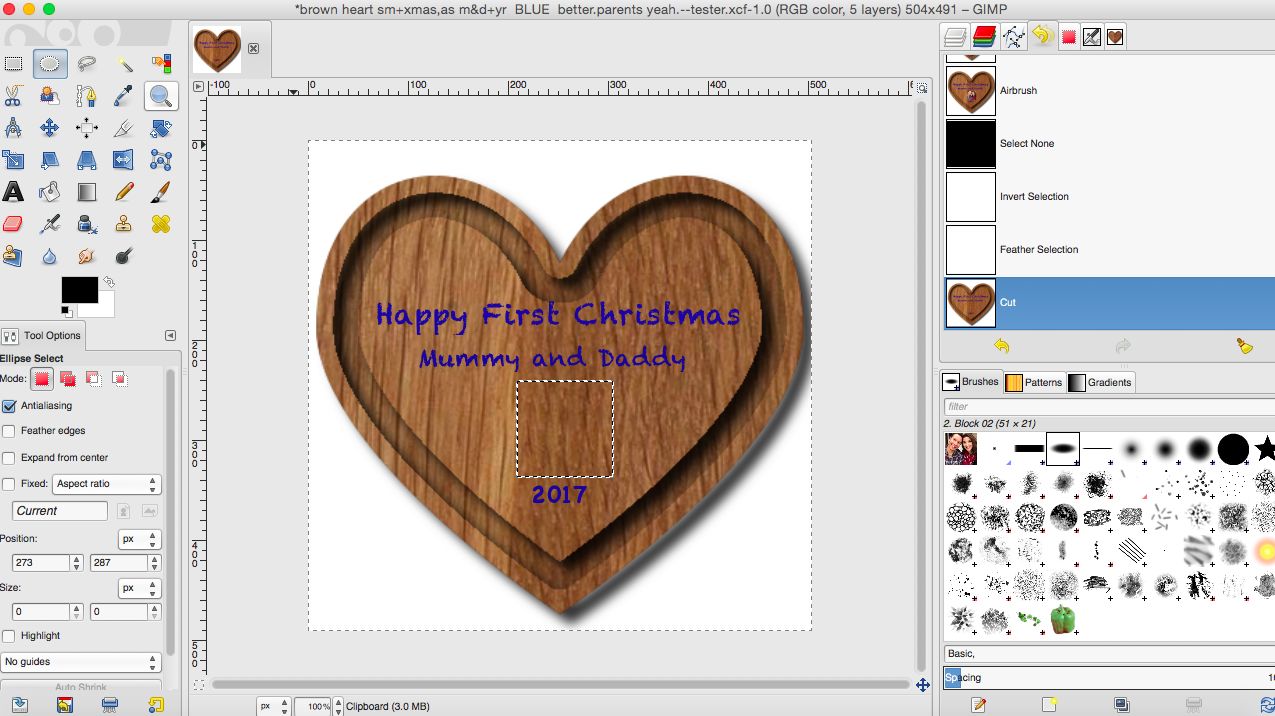This screenshot has height=716, width=1275.
Task: Open the Gradients tab
Action: pos(1100,382)
